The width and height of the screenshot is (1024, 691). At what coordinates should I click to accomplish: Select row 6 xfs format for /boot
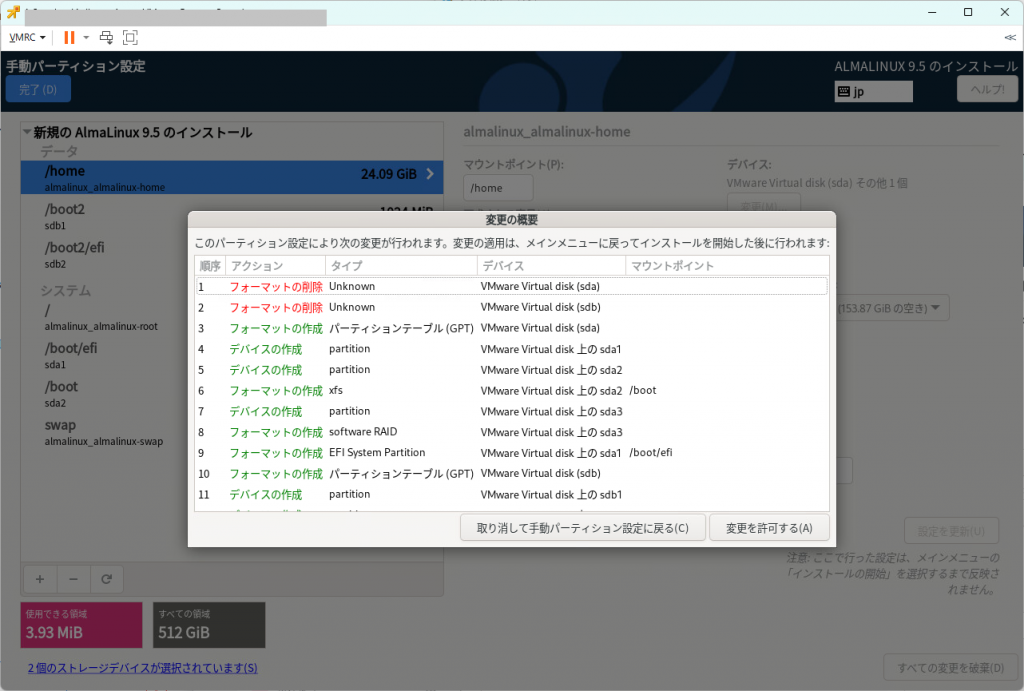tap(512, 391)
